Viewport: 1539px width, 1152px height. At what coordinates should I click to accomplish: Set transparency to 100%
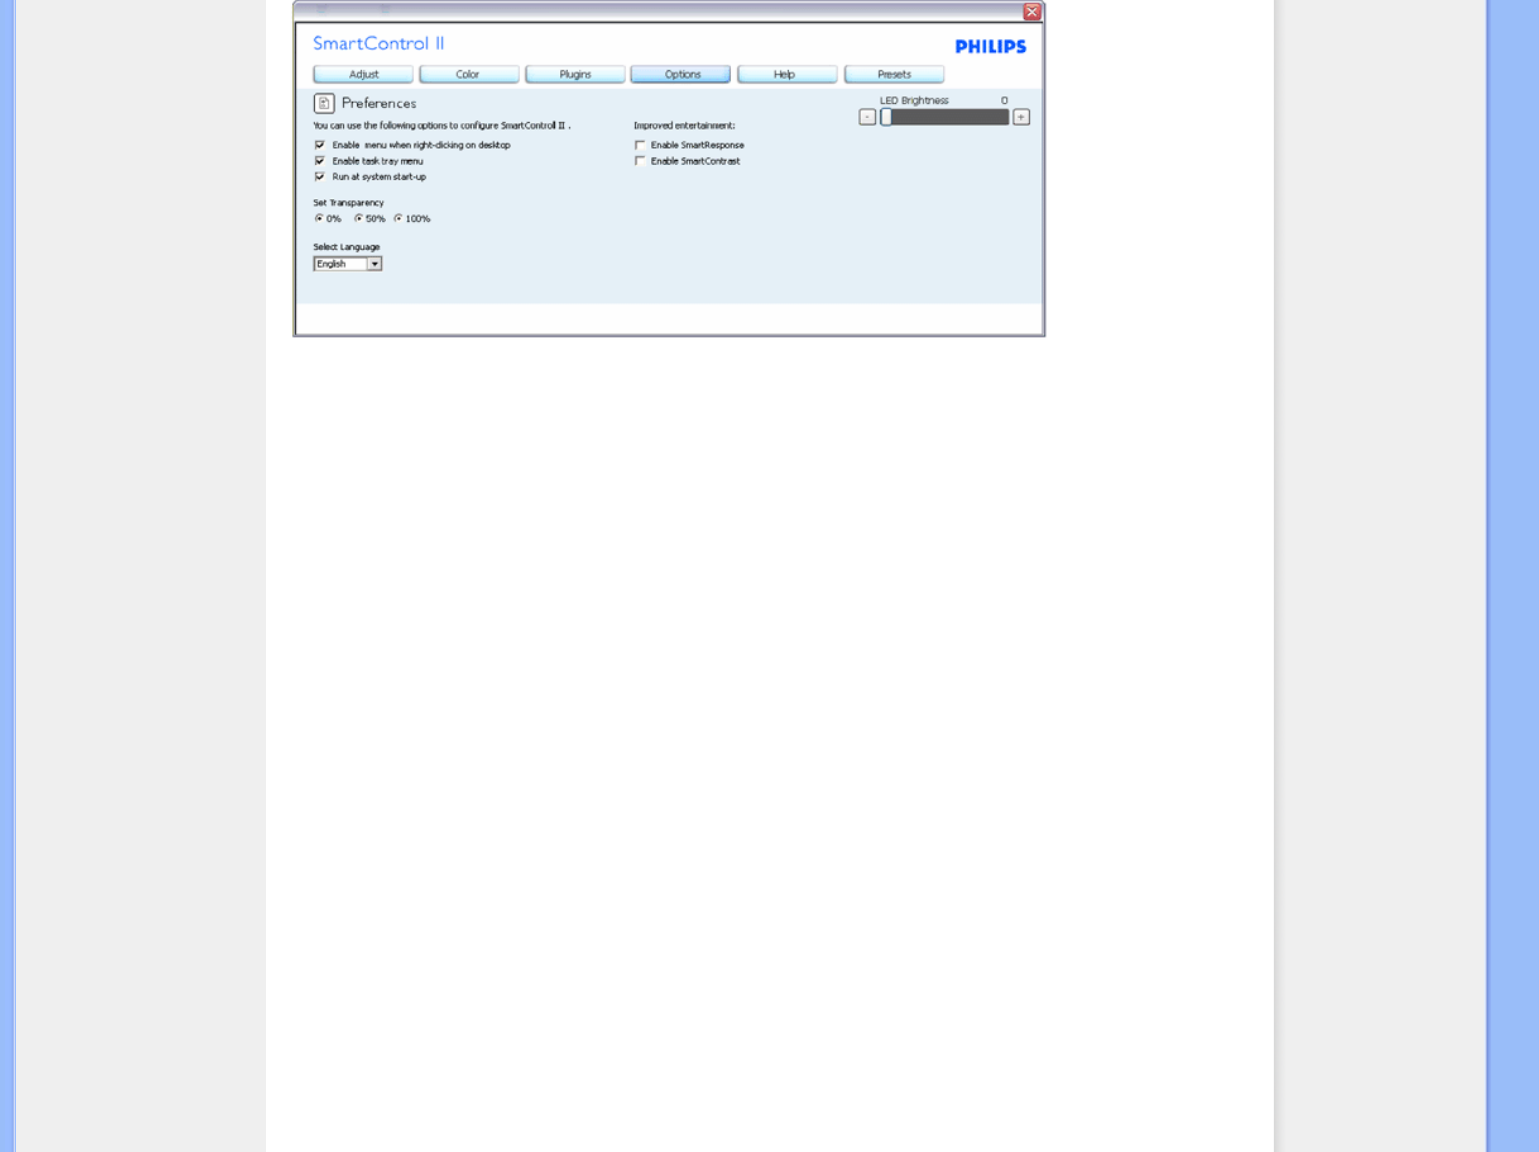coord(398,218)
